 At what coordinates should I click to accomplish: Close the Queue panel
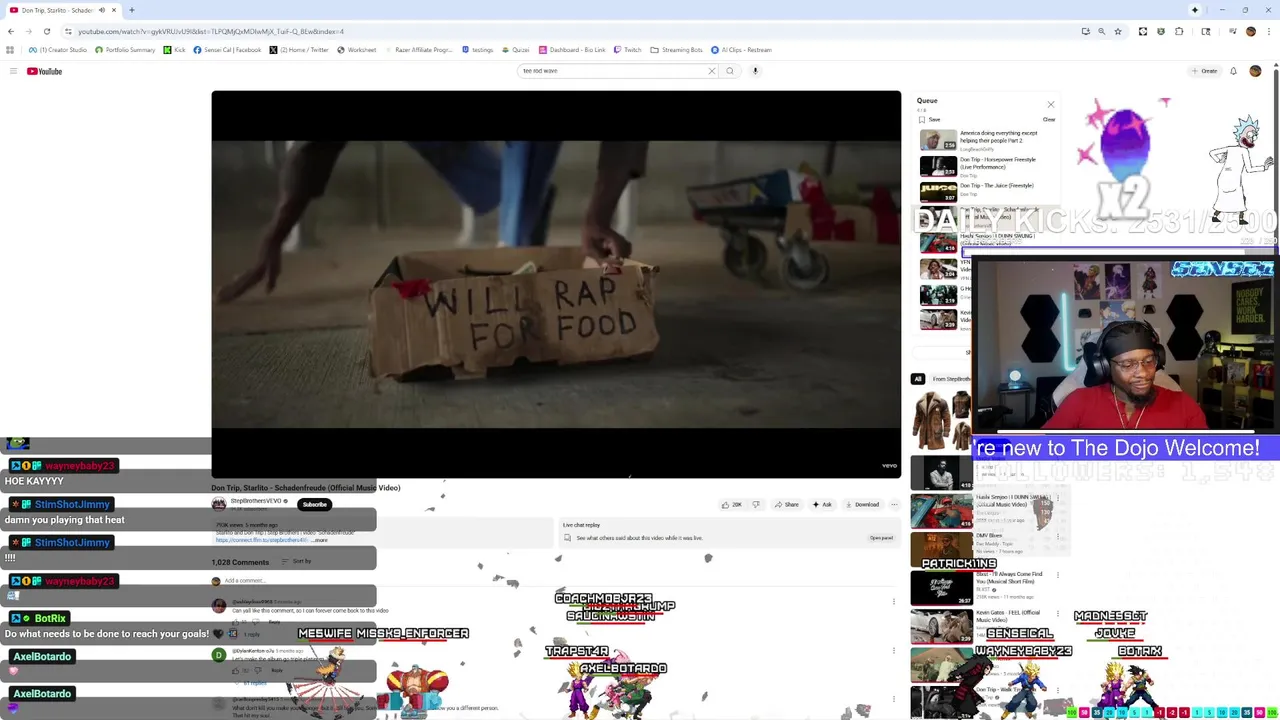[1050, 104]
